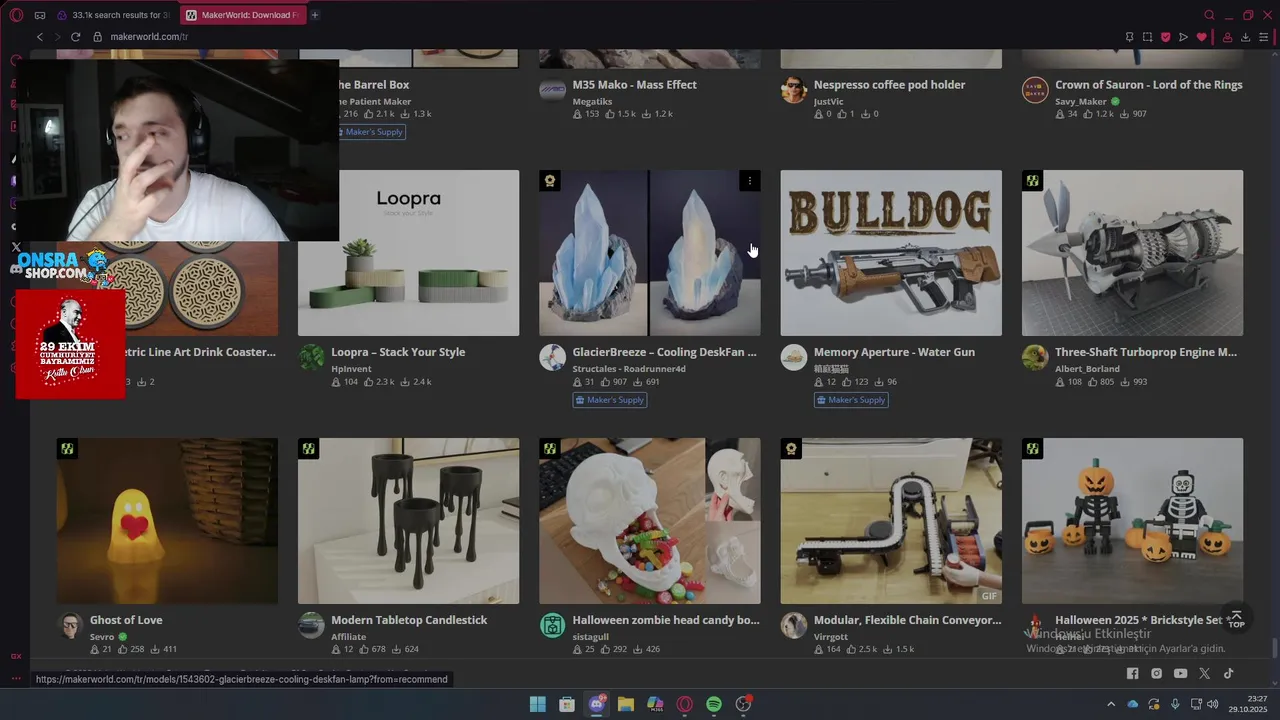Open Memory Aperture - Water Gun title
Screen dimensions: 1280x720
894,352
